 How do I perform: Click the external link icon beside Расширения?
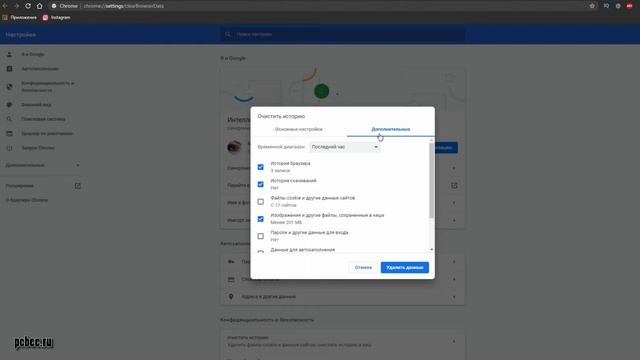[x=78, y=186]
